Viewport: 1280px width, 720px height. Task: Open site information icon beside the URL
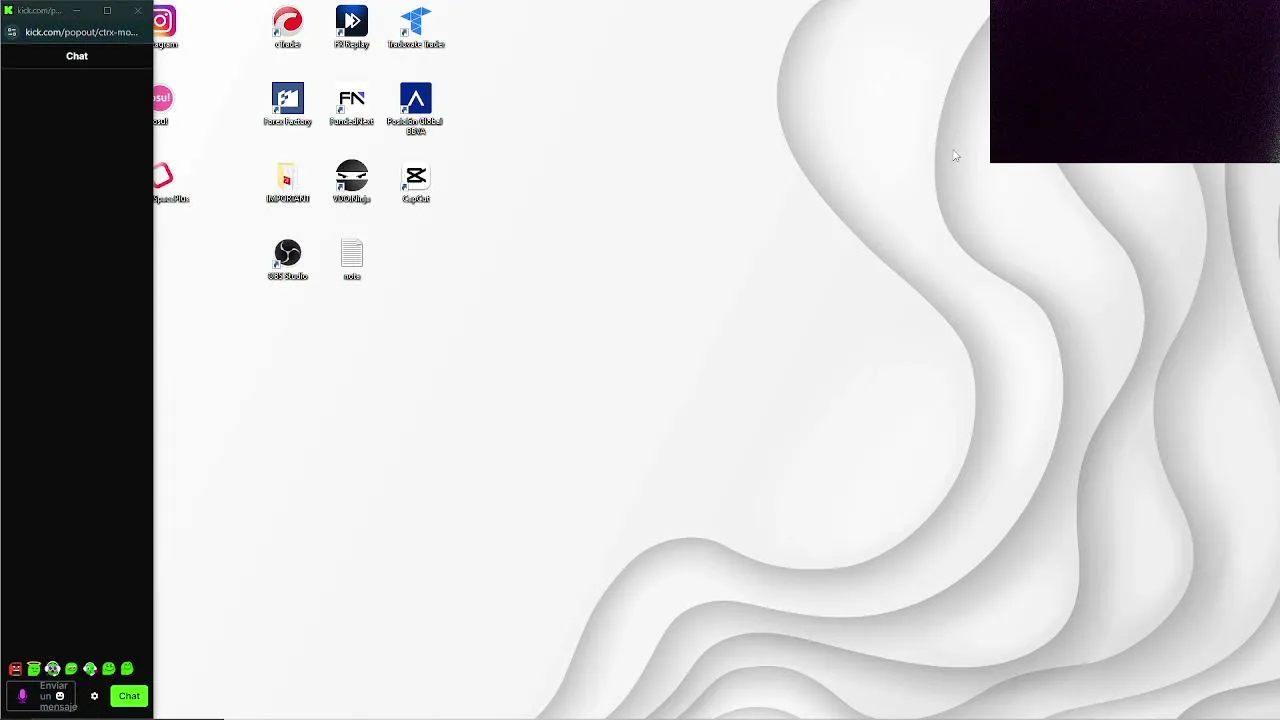[11, 32]
